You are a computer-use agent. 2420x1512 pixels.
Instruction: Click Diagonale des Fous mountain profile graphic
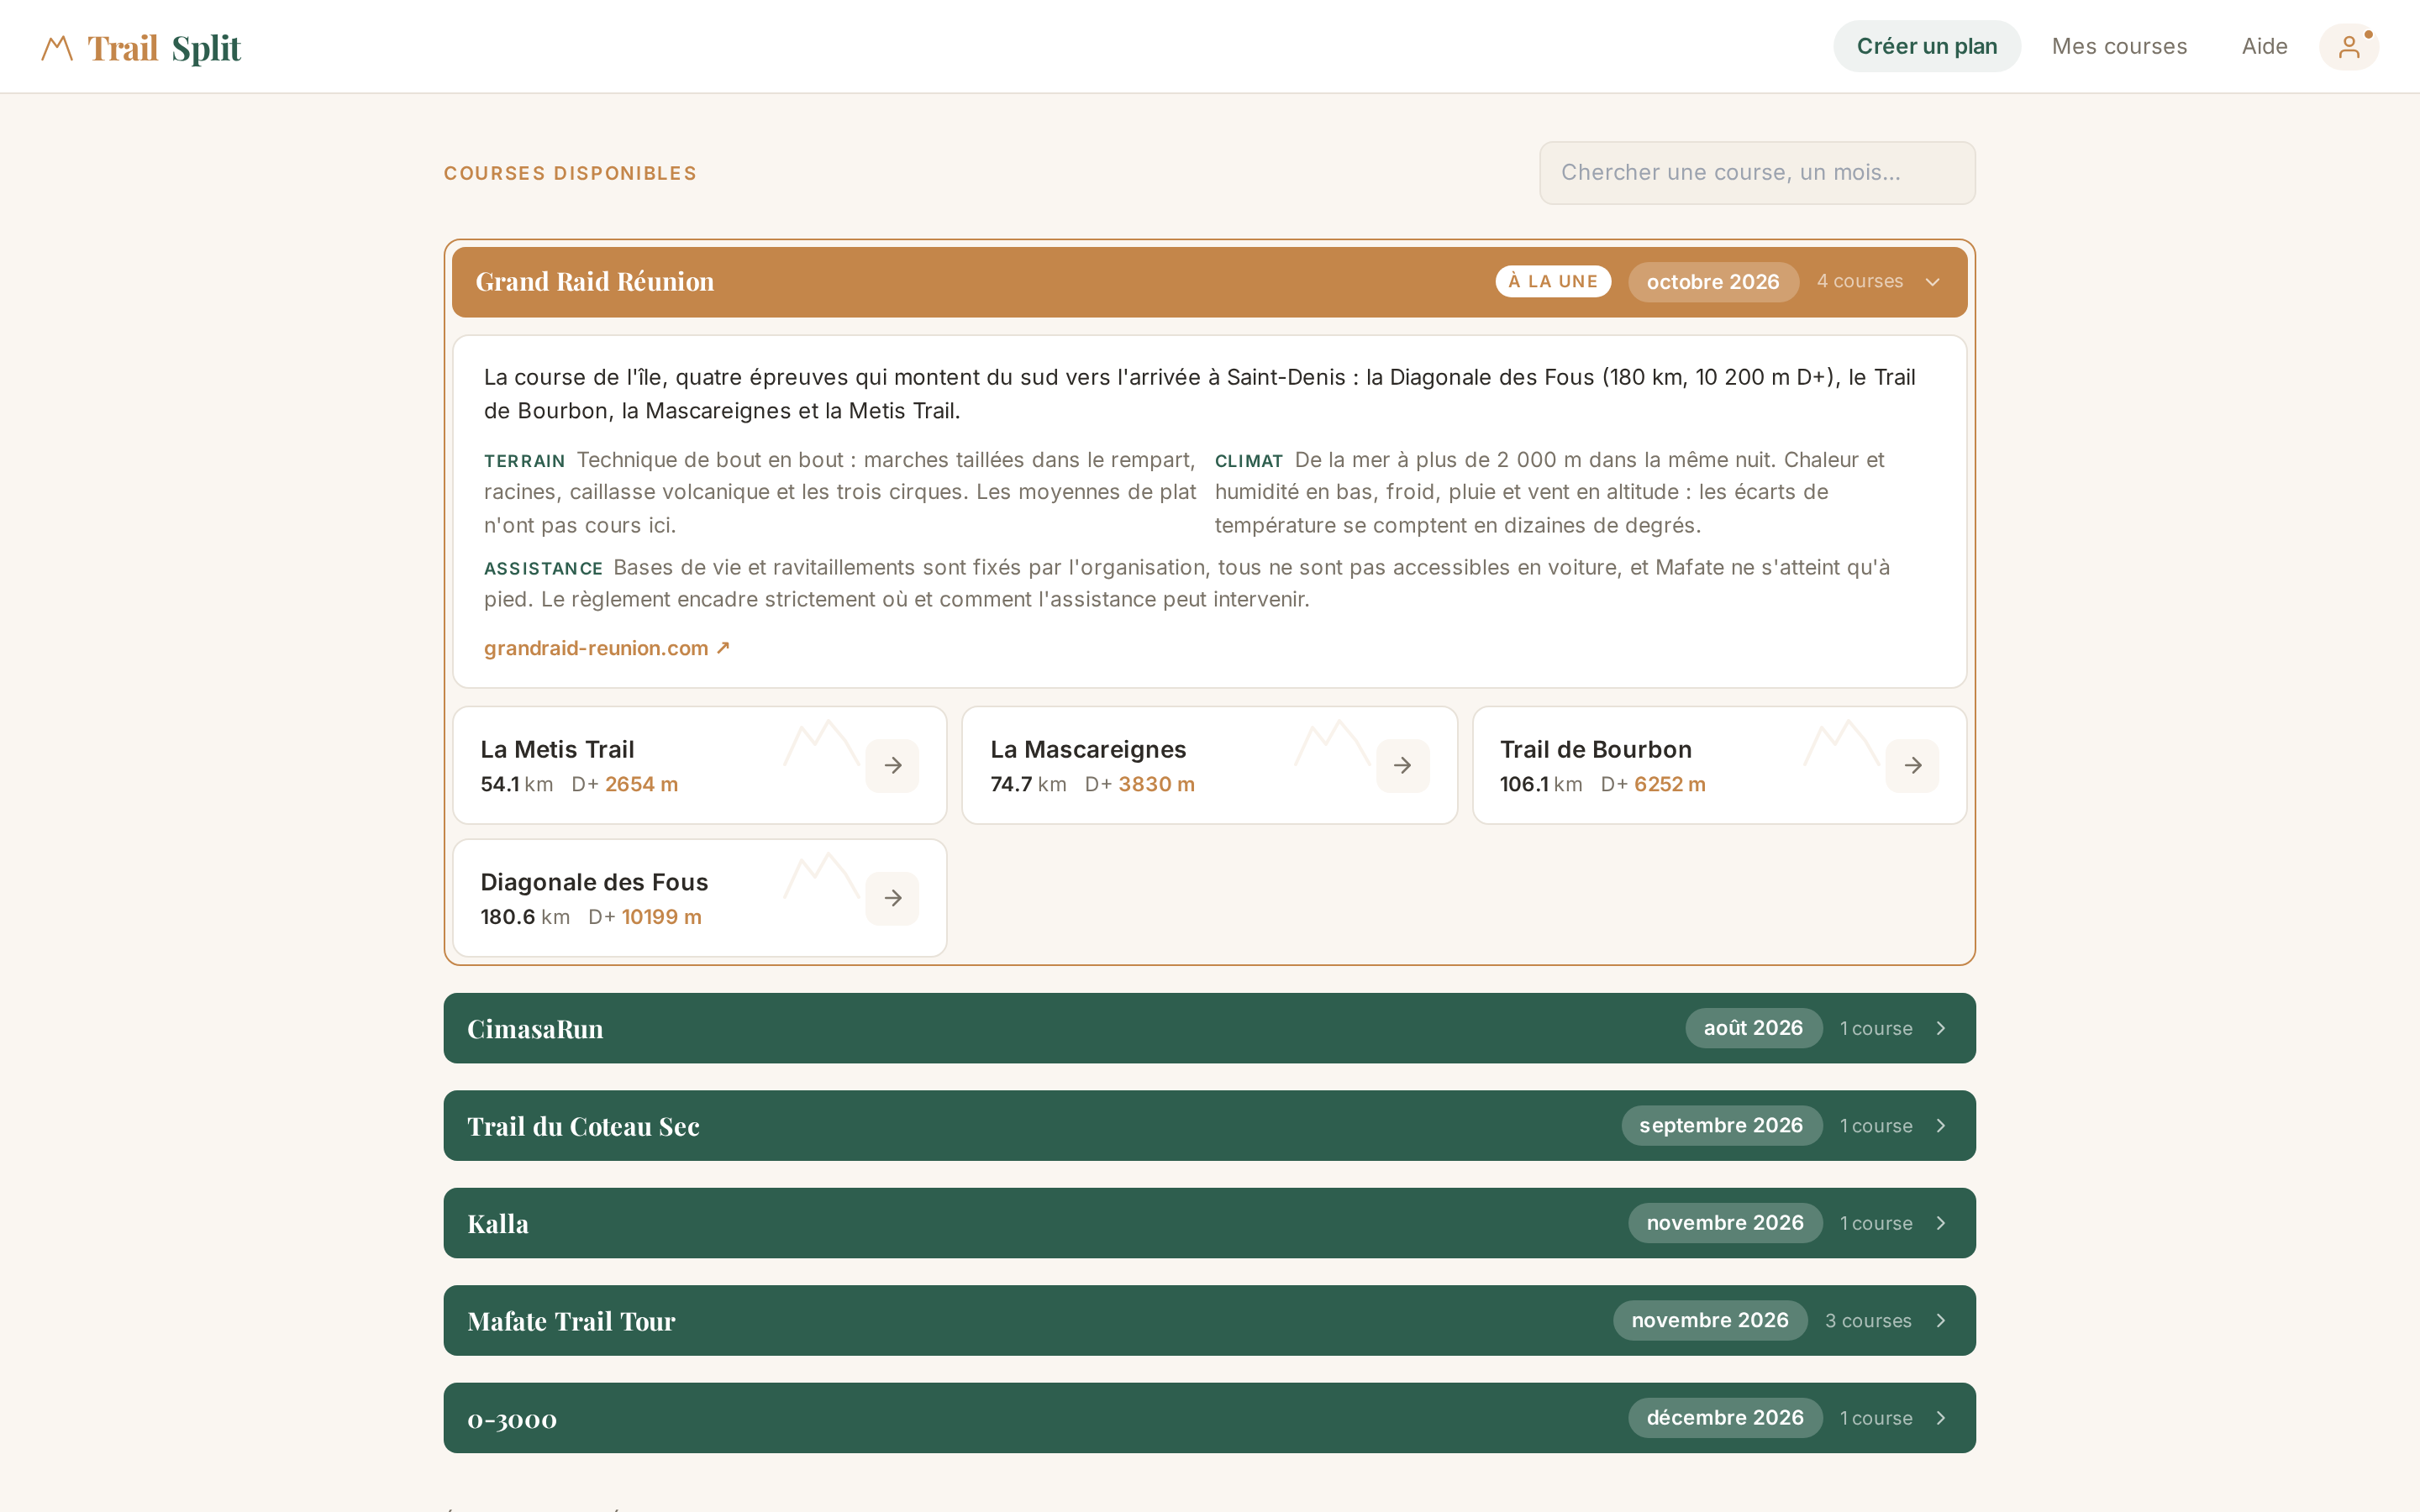821,876
